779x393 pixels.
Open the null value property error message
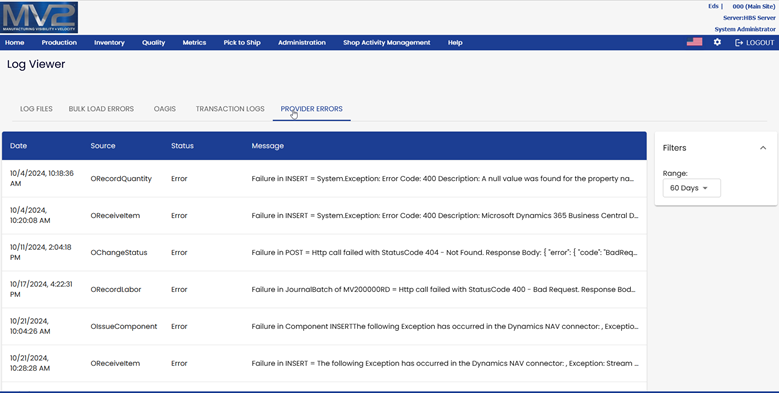click(443, 178)
